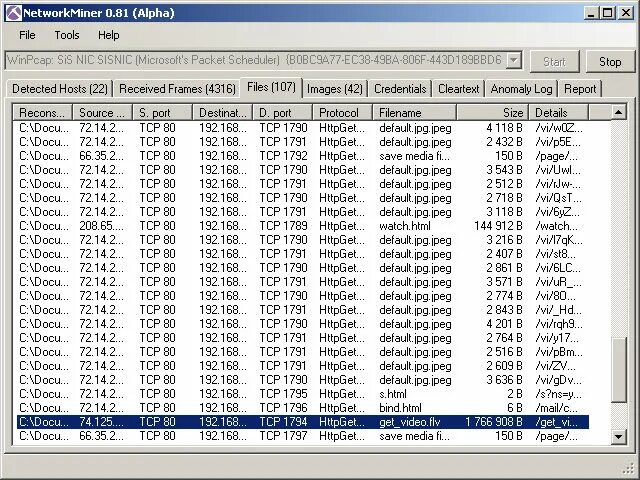Click the TCP 1795 destination port cell
Screen dimensions: 640x480
click(x=283, y=394)
